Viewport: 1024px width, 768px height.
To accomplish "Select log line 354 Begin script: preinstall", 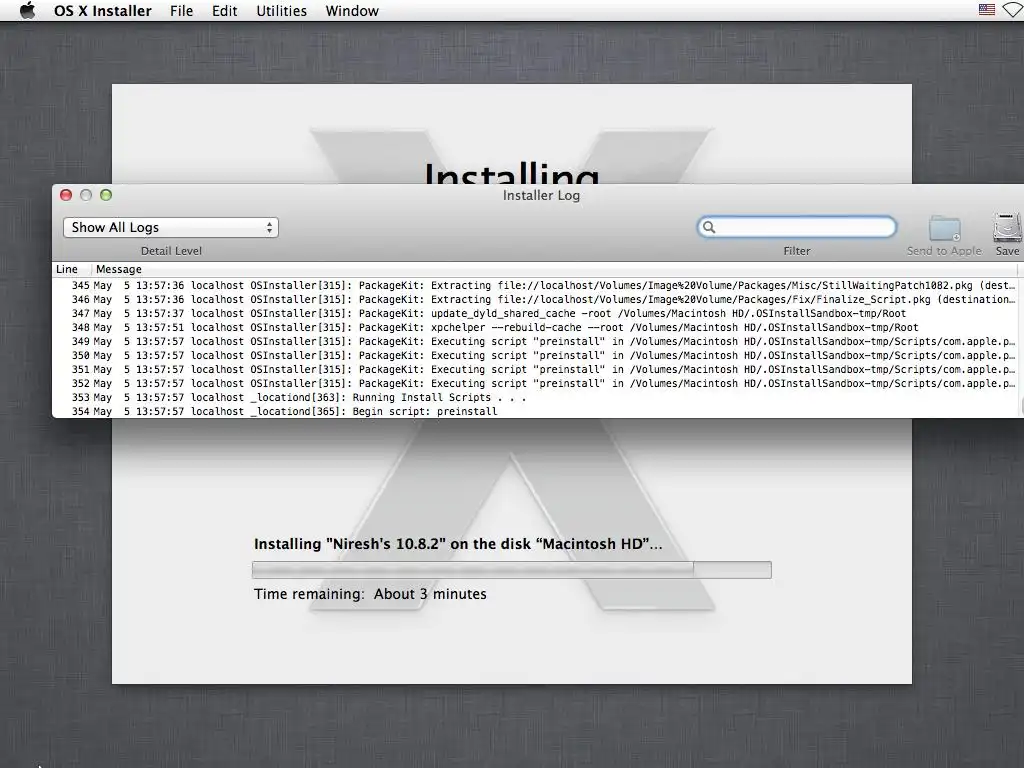I will click(536, 411).
